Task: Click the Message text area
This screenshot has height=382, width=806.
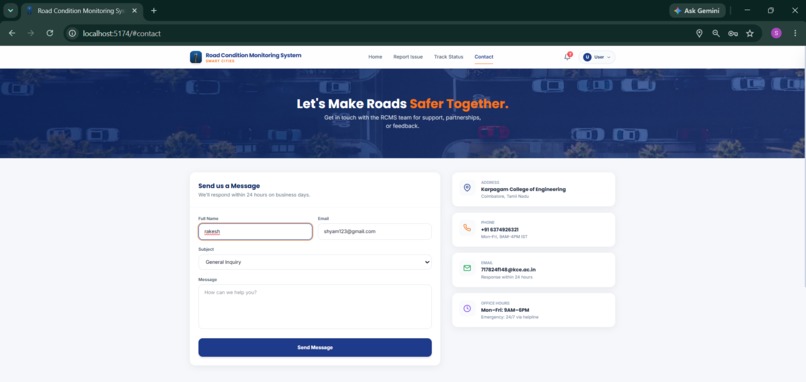Action: click(x=315, y=306)
